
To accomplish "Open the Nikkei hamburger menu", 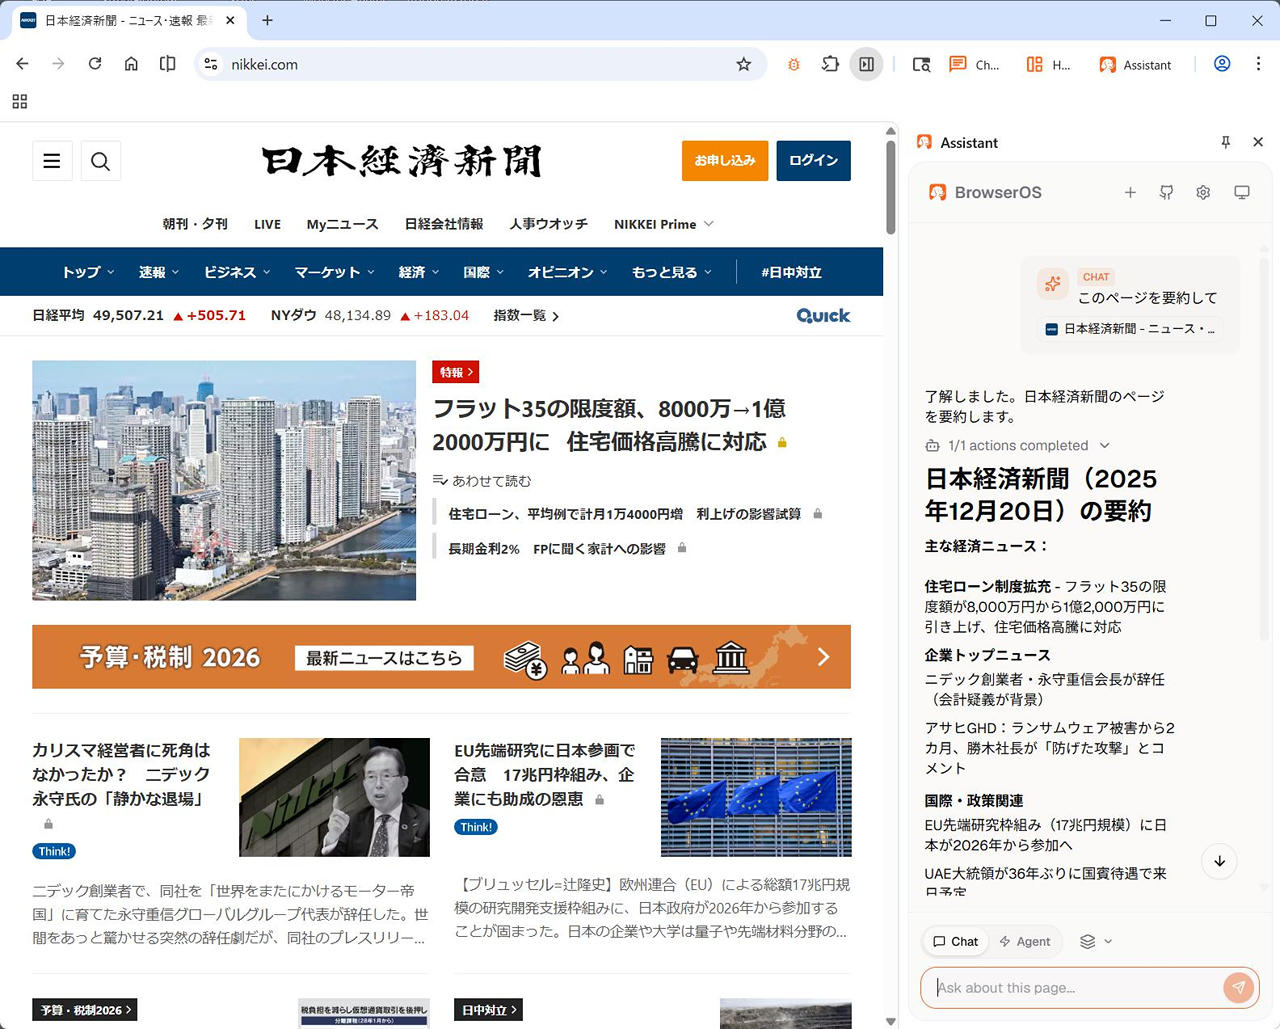I will point(52,161).
